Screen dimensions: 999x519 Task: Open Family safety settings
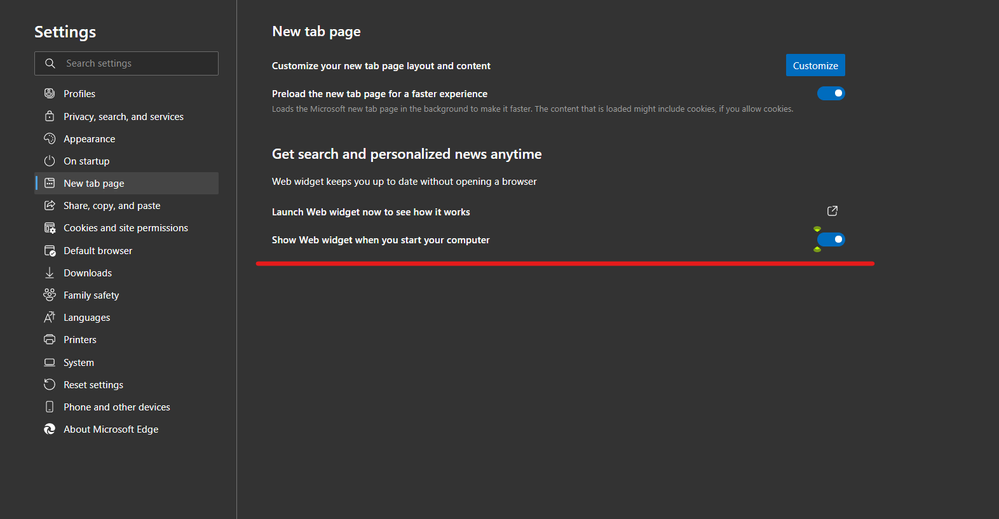tap(127, 295)
